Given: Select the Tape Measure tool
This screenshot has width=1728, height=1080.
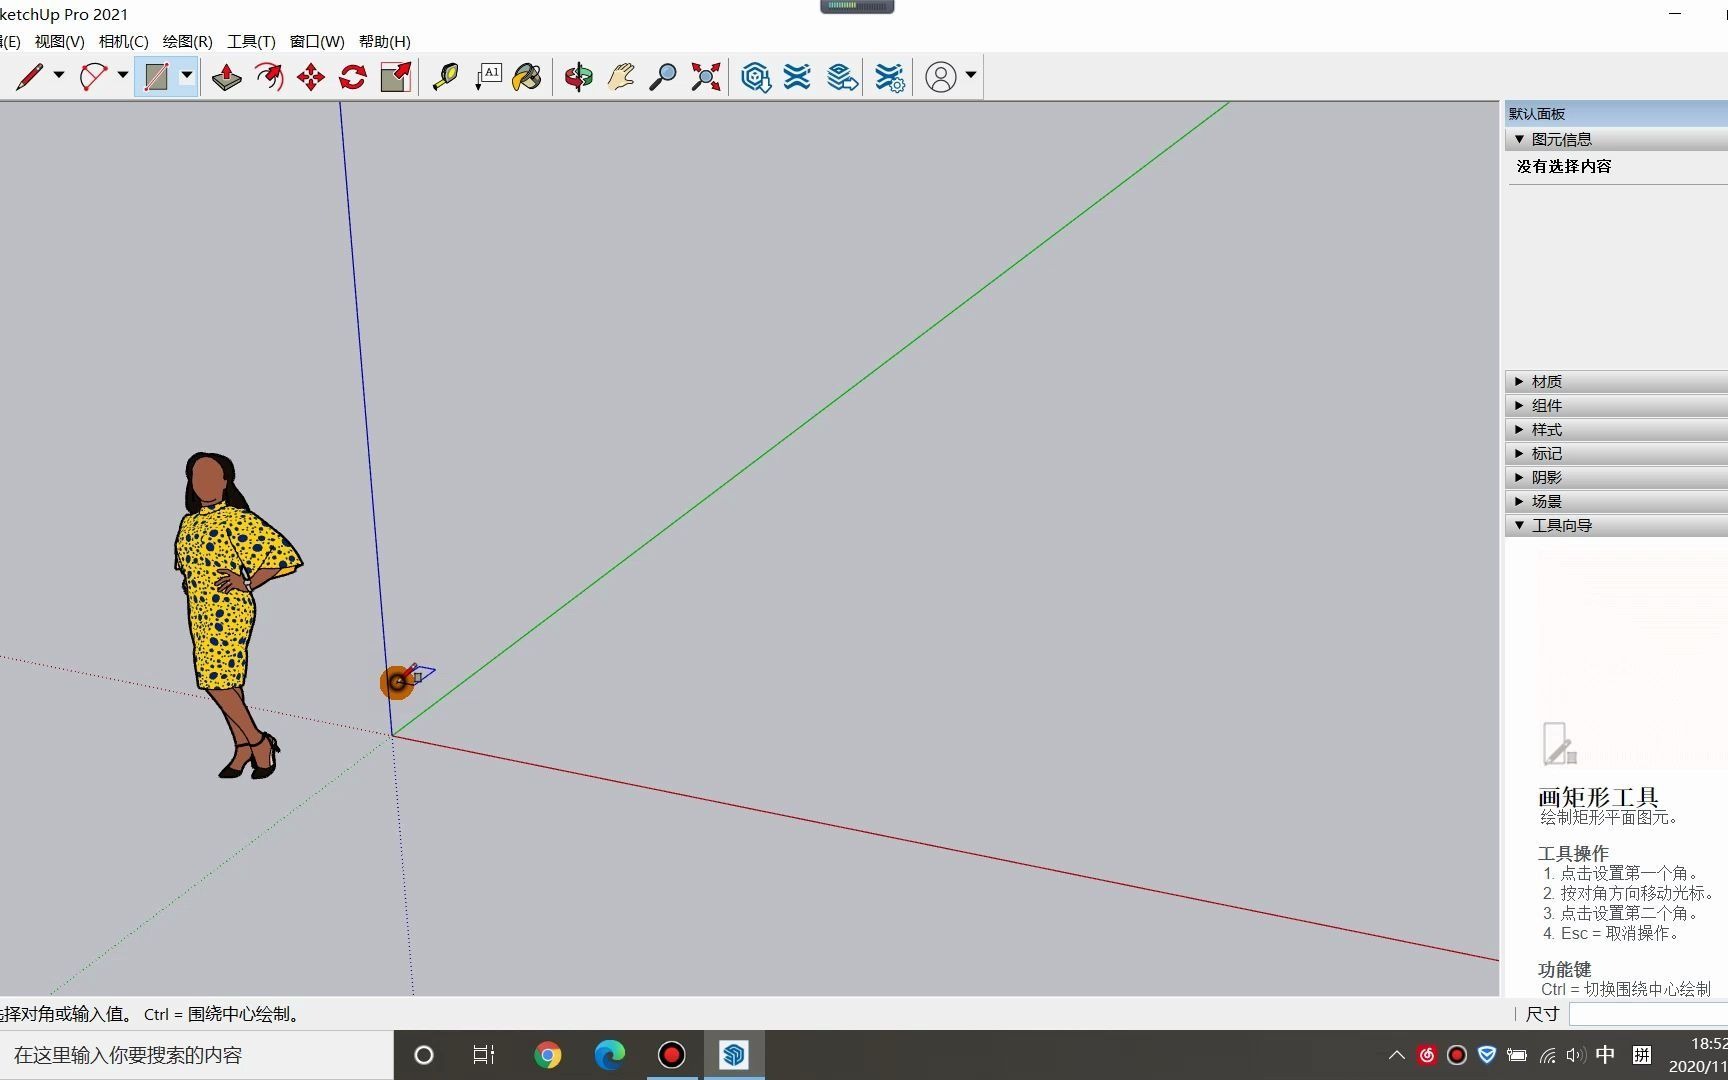Looking at the screenshot, I should click(445, 76).
